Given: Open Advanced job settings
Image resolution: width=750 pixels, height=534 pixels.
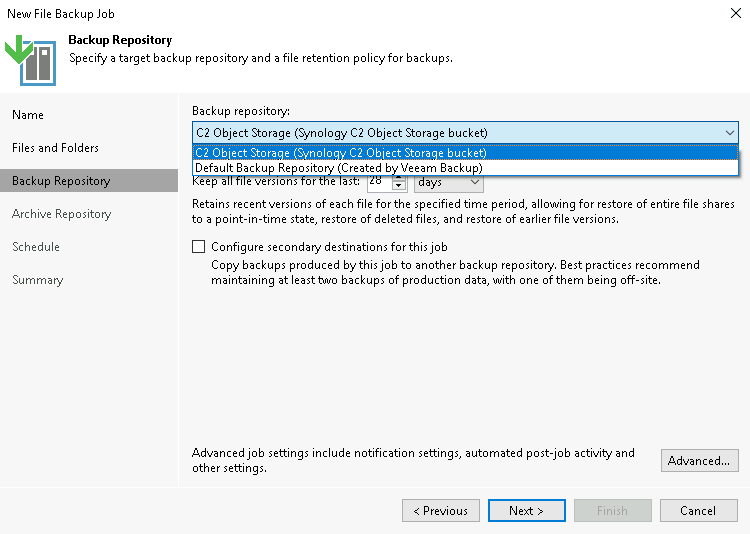Looking at the screenshot, I should 699,460.
